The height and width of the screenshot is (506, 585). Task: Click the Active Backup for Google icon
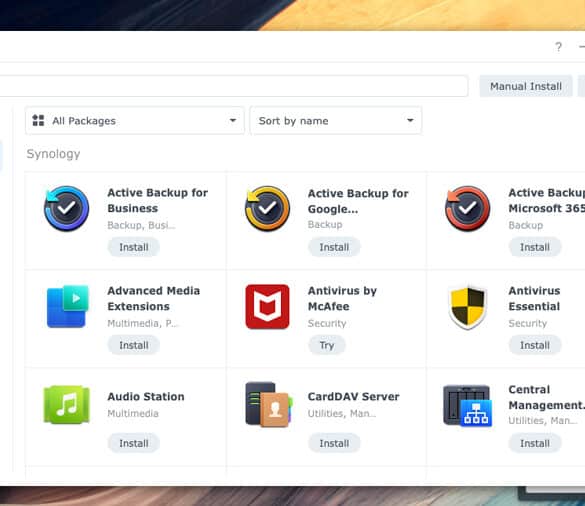[267, 209]
